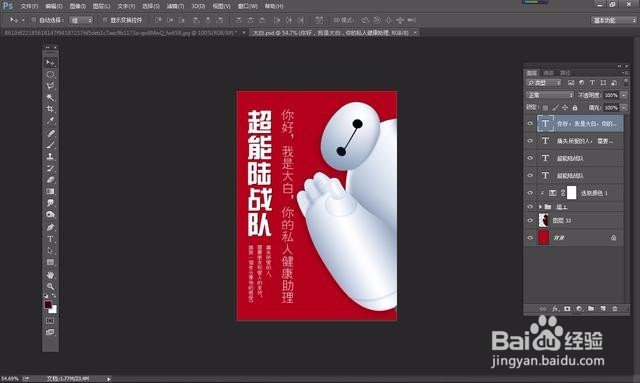Select the Horizontal Type tool
Screen dimensions: 640x383
coord(50,239)
